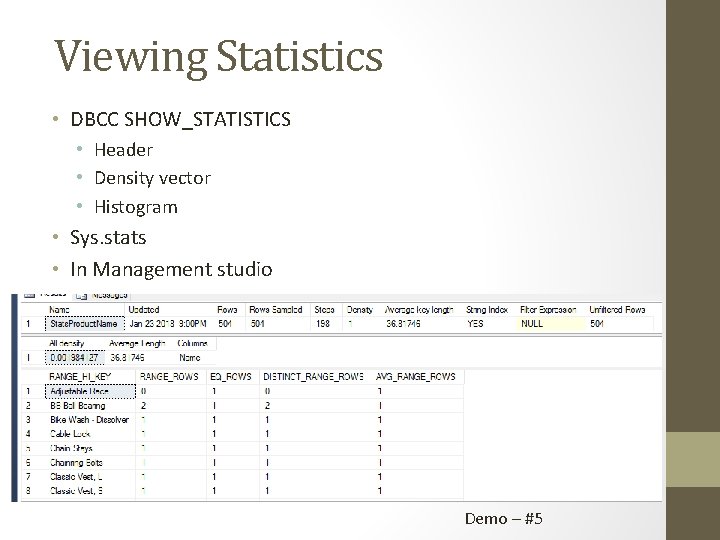Select the NULL Filter Expression cell
The height and width of the screenshot is (540, 720).
pos(551,324)
